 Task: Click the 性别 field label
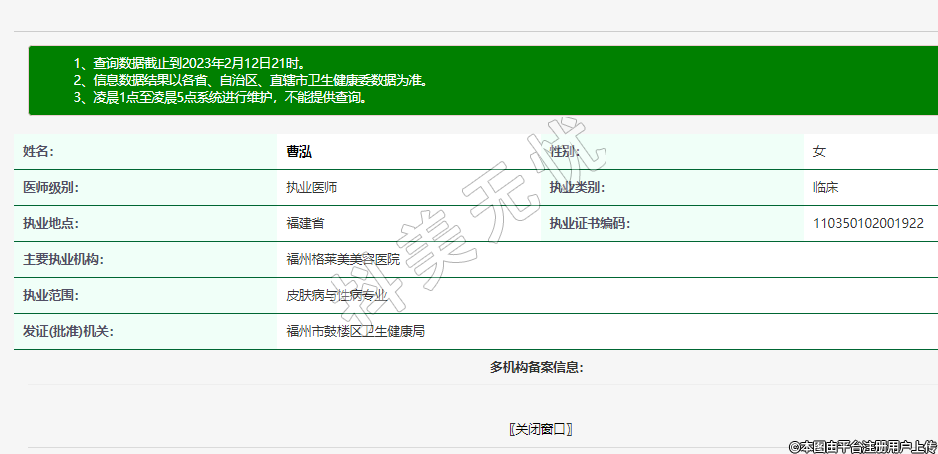click(x=564, y=151)
